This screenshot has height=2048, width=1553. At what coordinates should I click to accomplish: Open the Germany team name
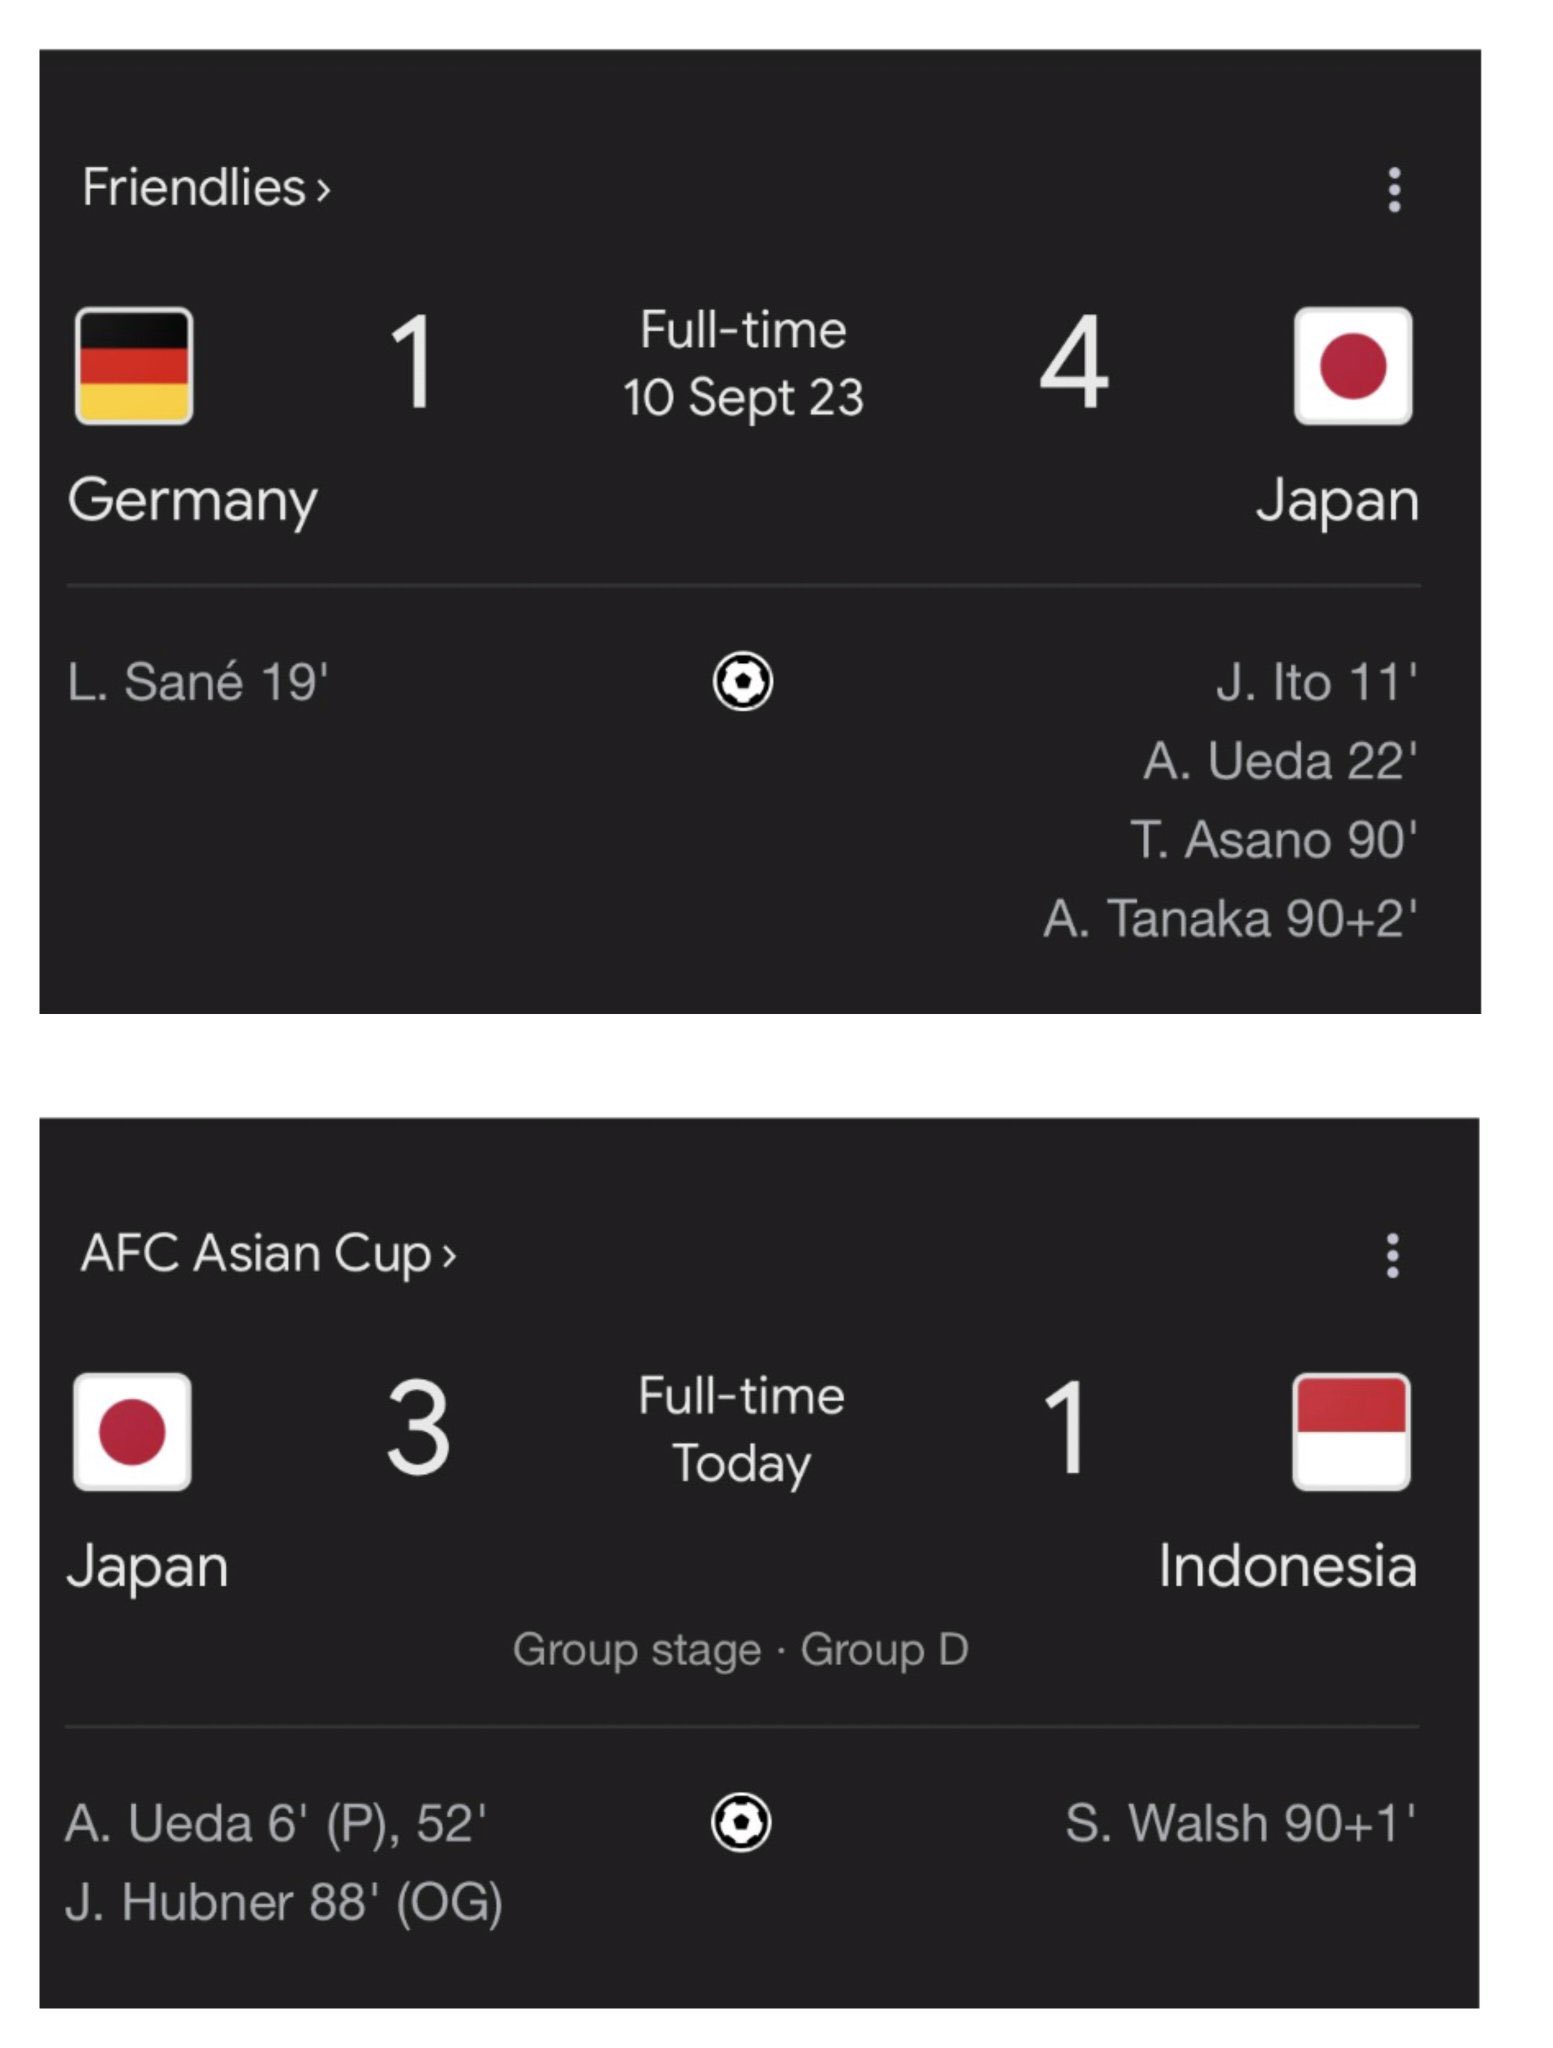click(x=193, y=501)
